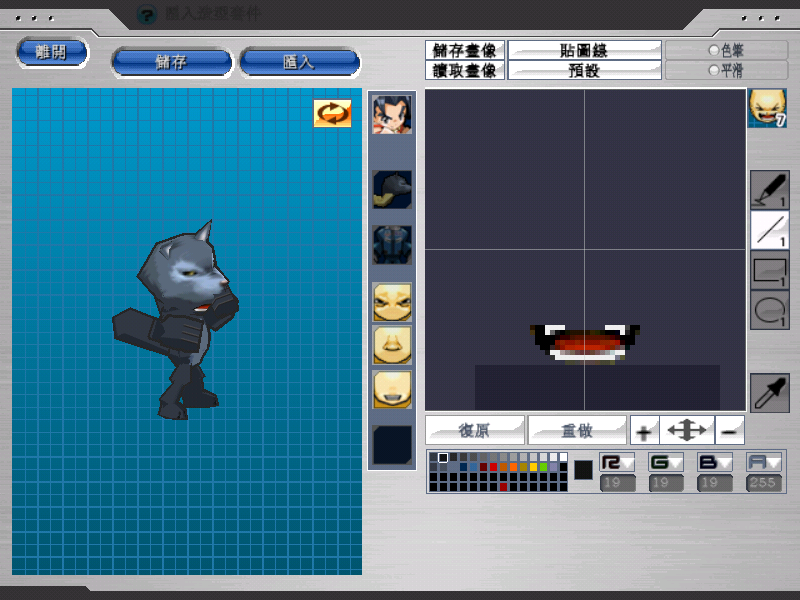Click the orange rotate view icon
This screenshot has width=800, height=600.
pos(333,113)
